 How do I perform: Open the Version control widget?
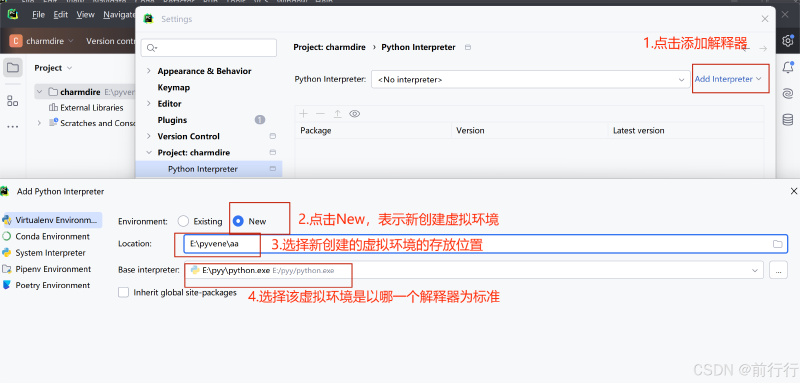click(110, 41)
